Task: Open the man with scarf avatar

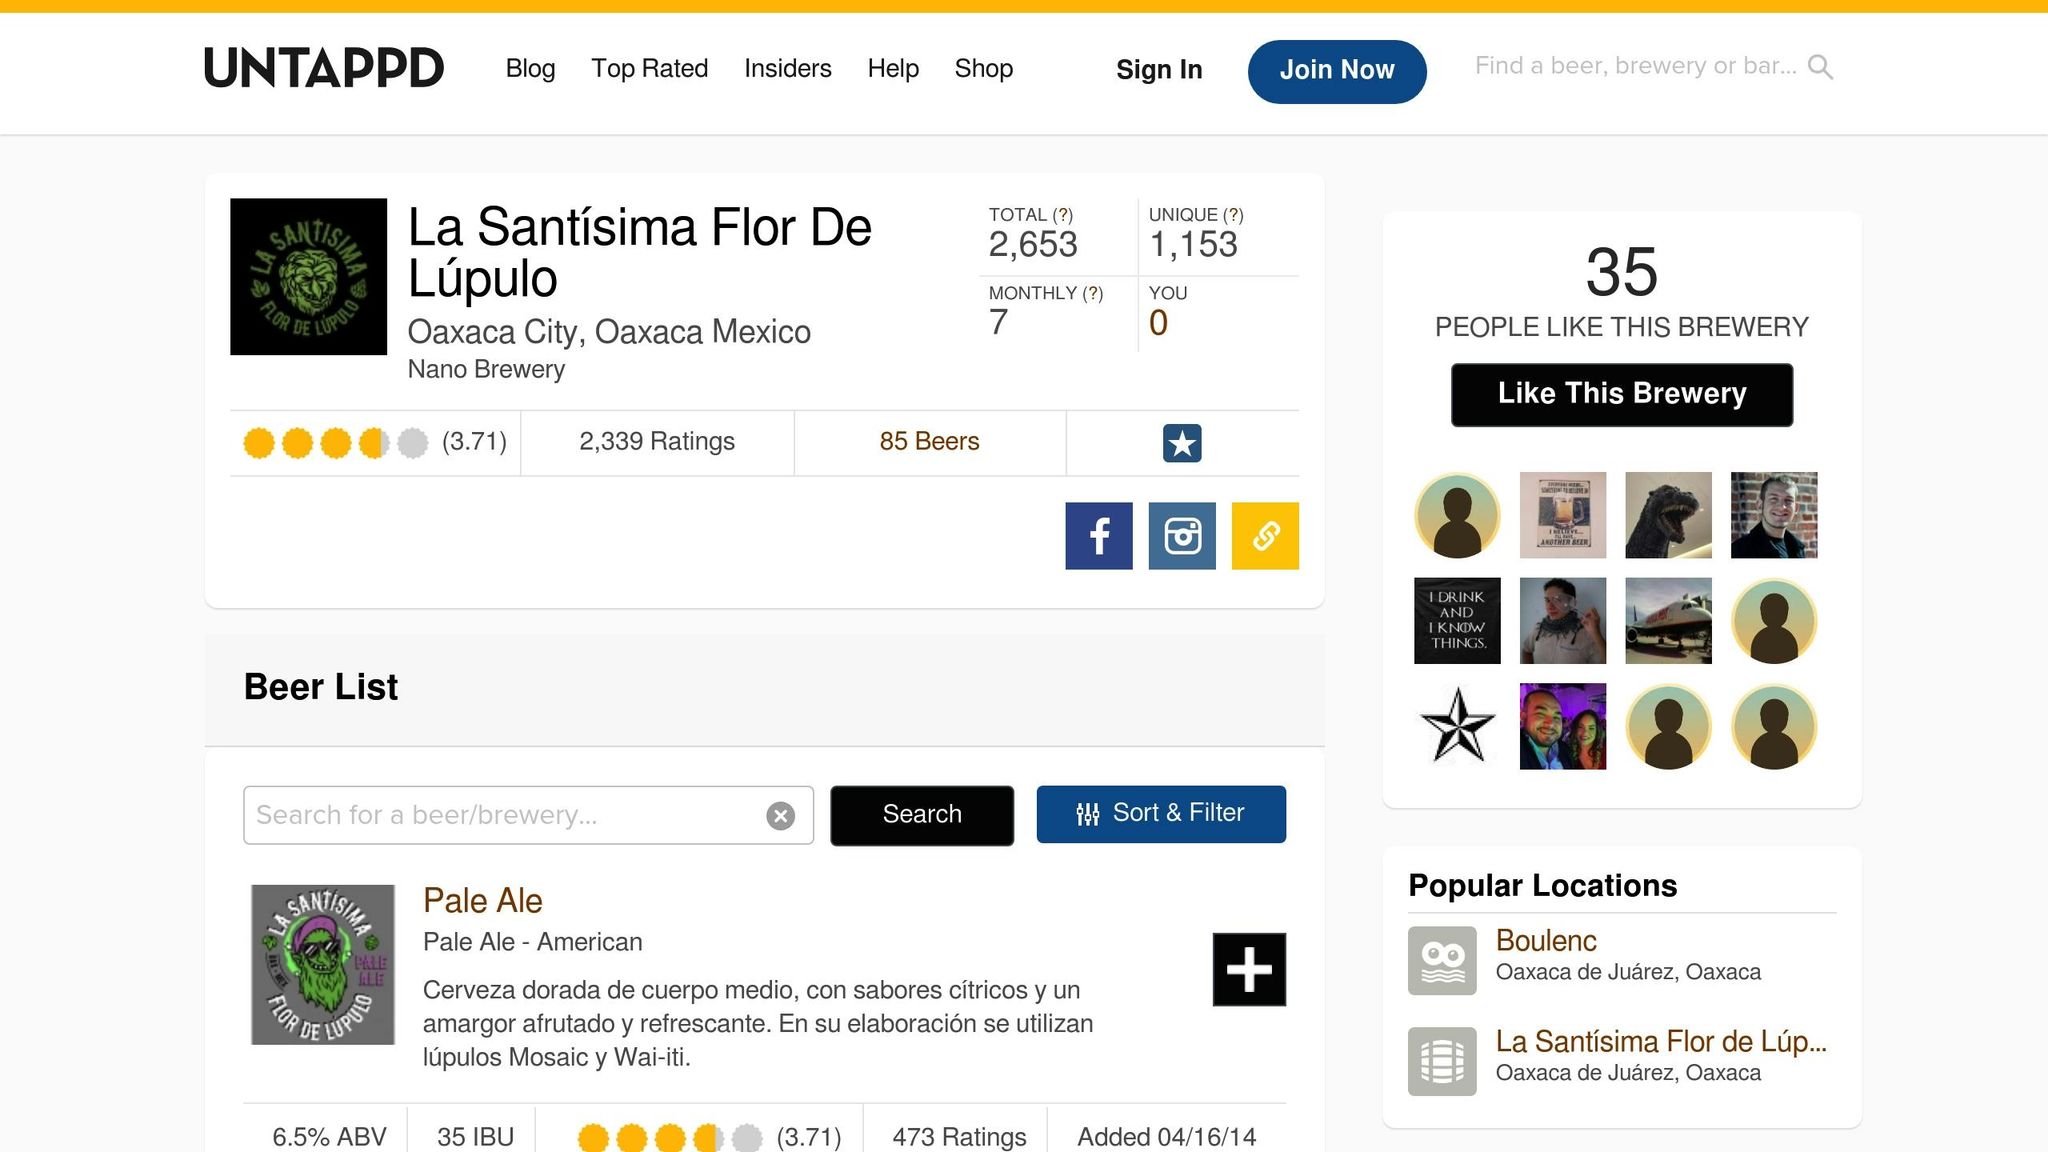Action: (x=1563, y=620)
